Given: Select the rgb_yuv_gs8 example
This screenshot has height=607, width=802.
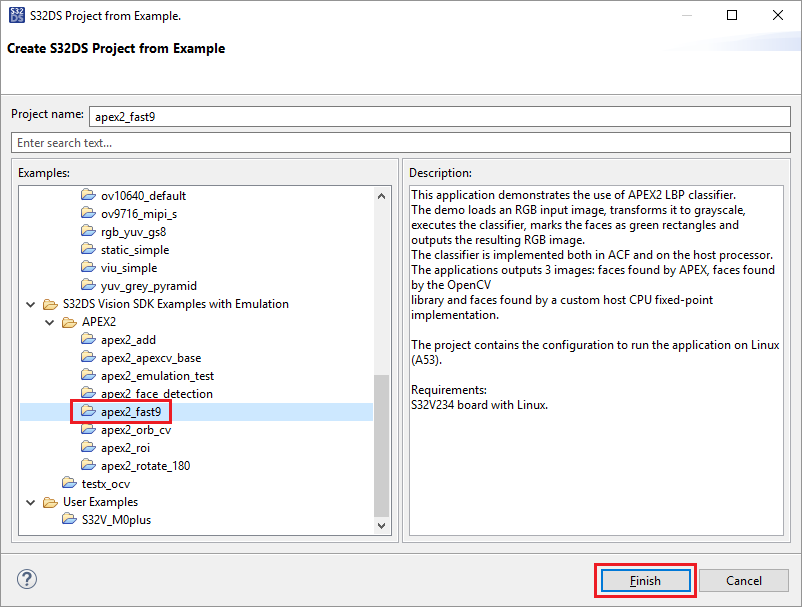Looking at the screenshot, I should [x=133, y=232].
